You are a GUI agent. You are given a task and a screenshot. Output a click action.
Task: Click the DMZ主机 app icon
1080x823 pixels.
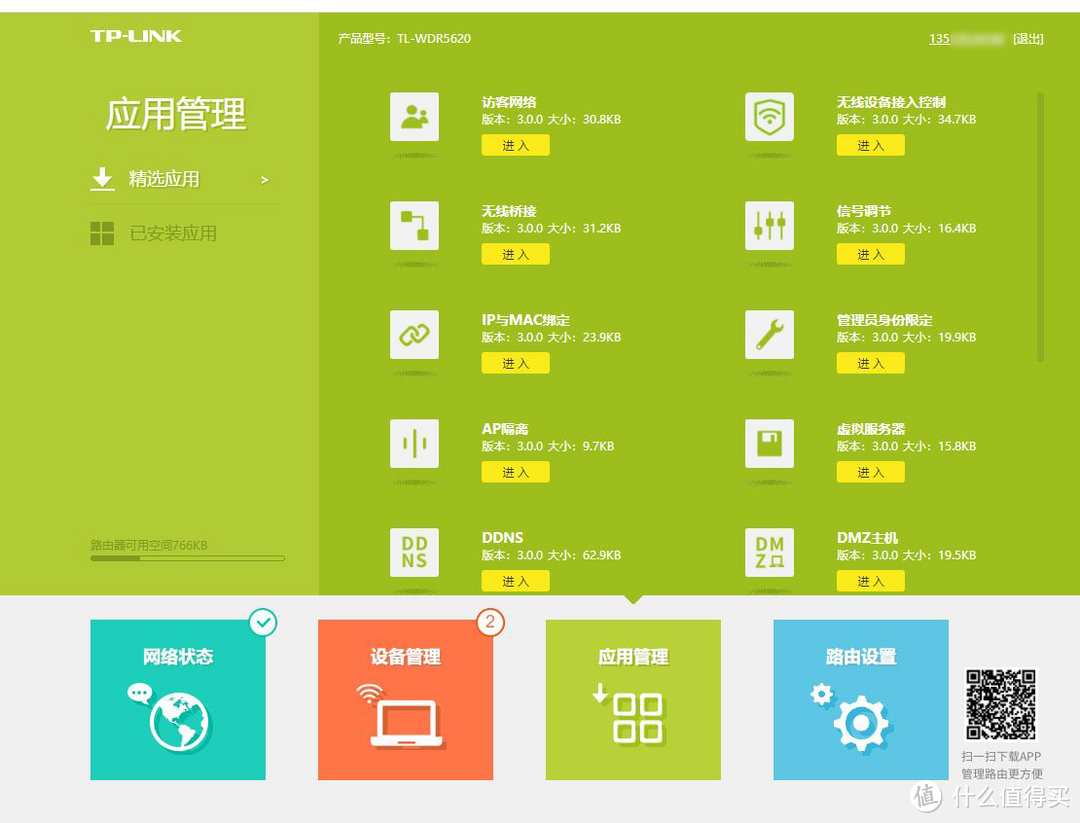point(769,552)
